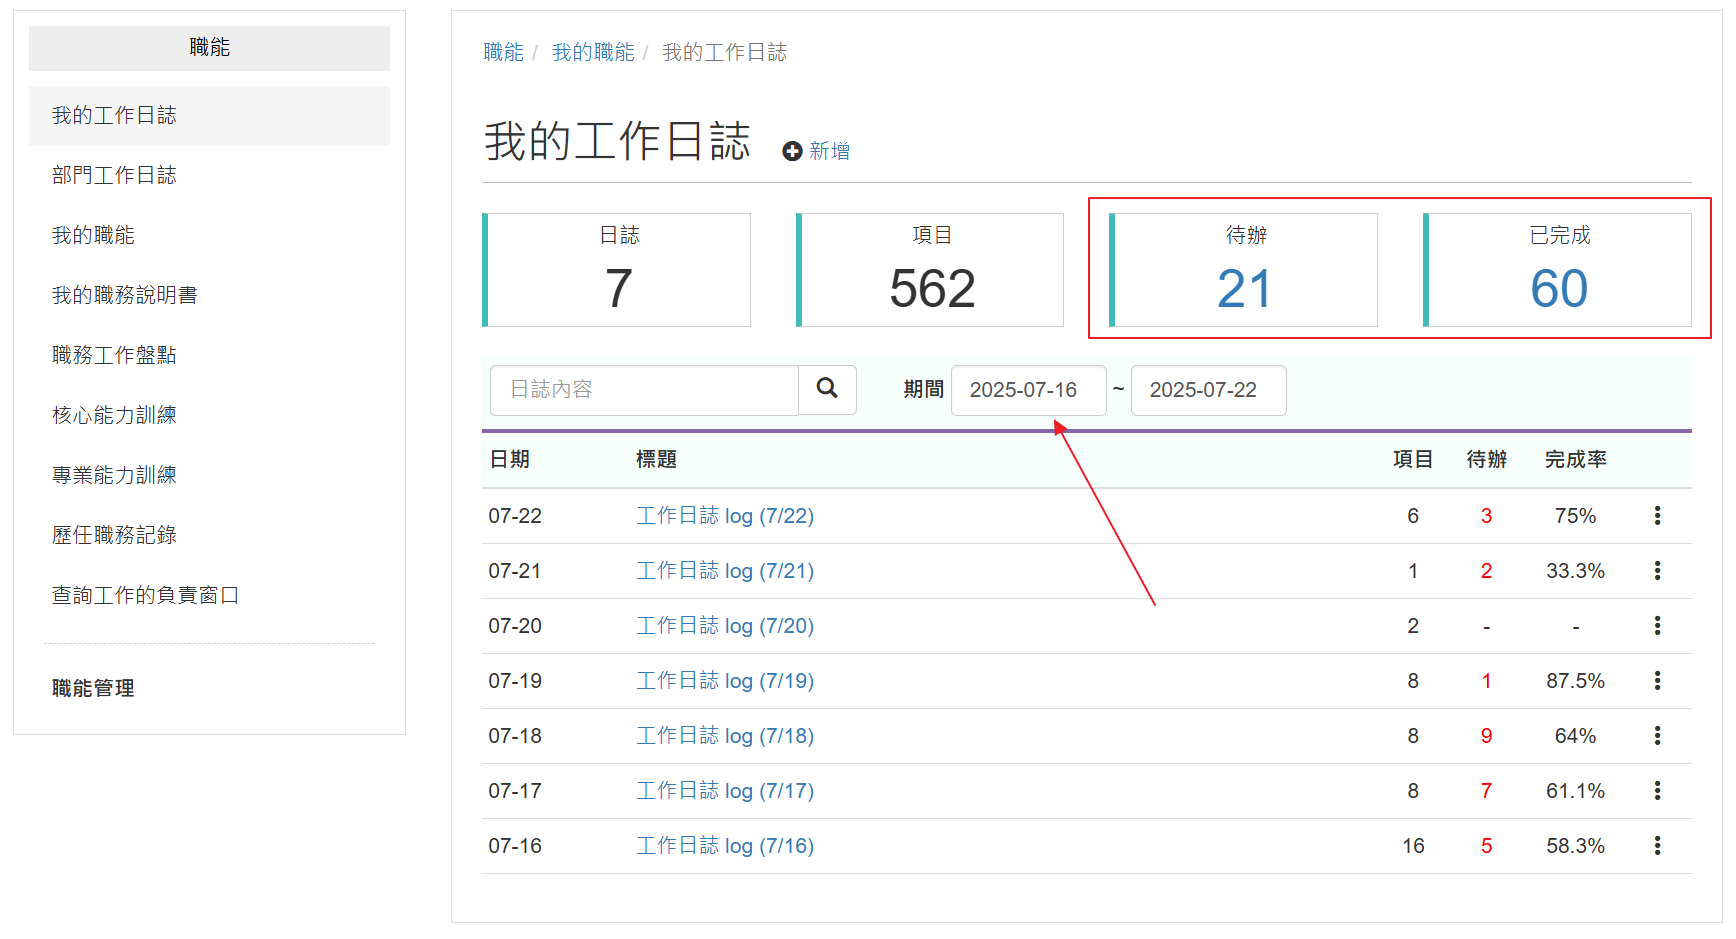1736x939 pixels.
Task: Open 部門工作日誌 in the sidebar
Action: [x=209, y=176]
